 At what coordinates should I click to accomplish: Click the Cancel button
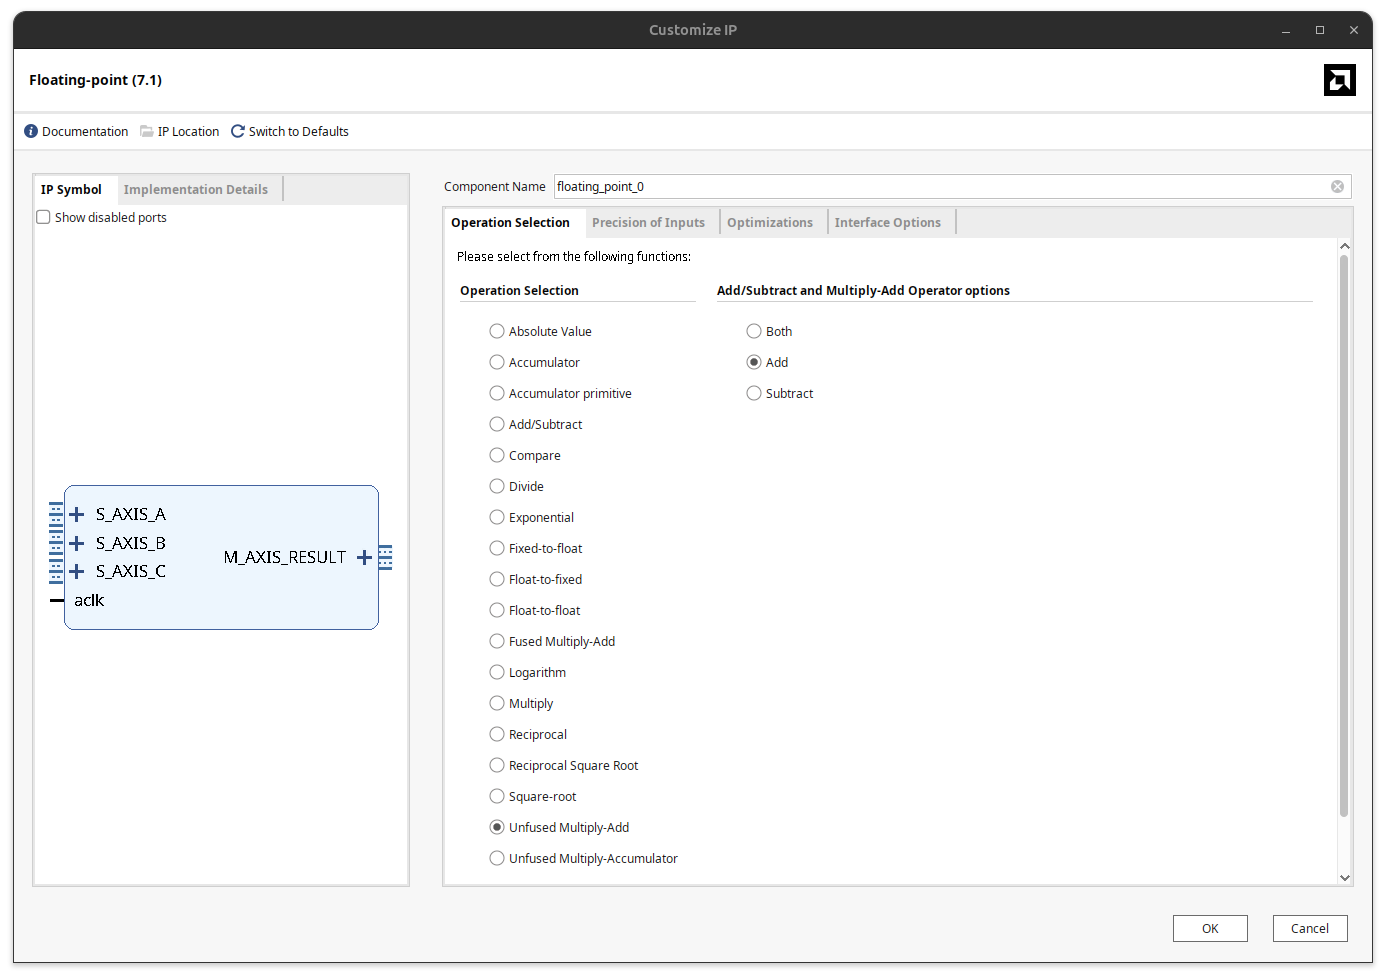1310,928
